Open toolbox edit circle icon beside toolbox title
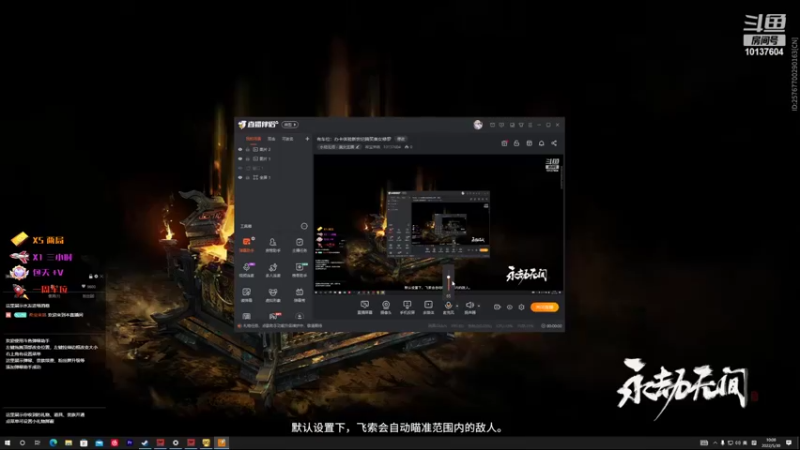800x450 pixels. [x=304, y=226]
